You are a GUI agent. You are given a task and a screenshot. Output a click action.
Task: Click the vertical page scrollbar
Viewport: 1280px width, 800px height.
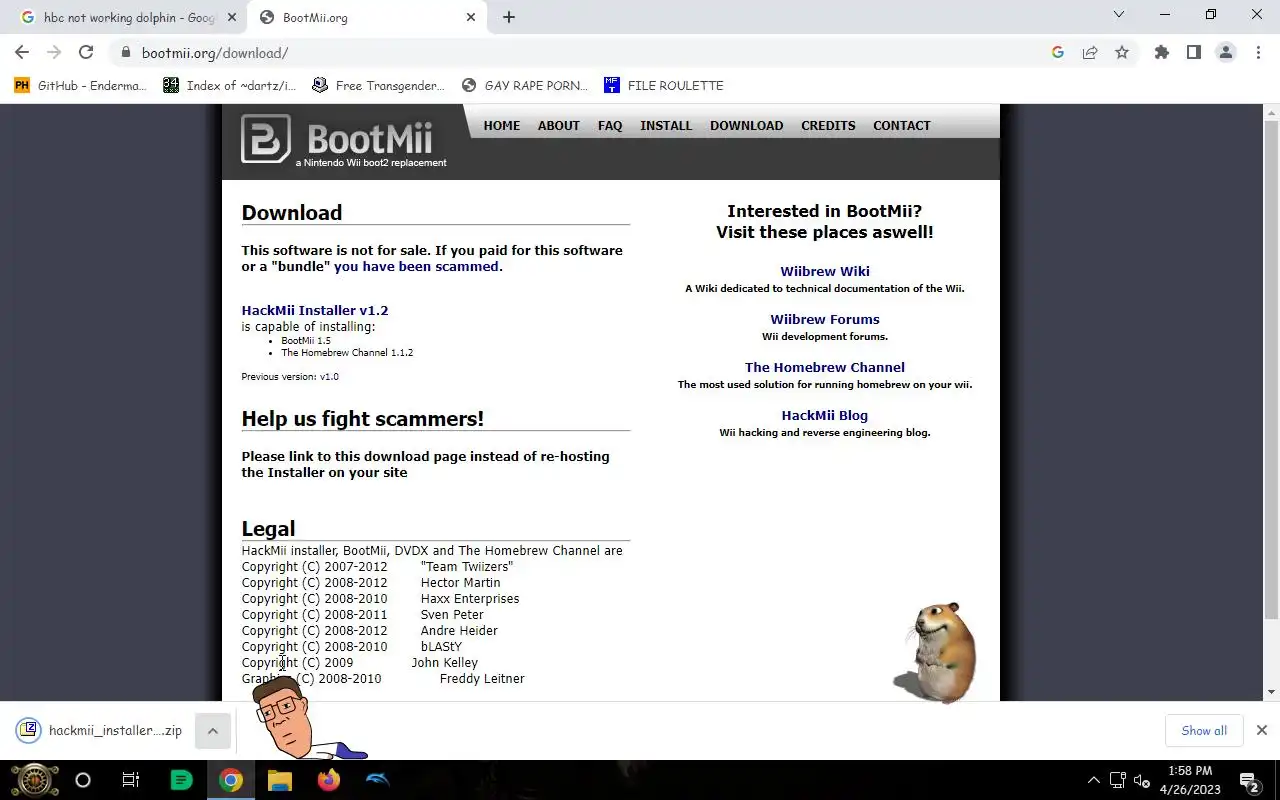coord(1271,370)
